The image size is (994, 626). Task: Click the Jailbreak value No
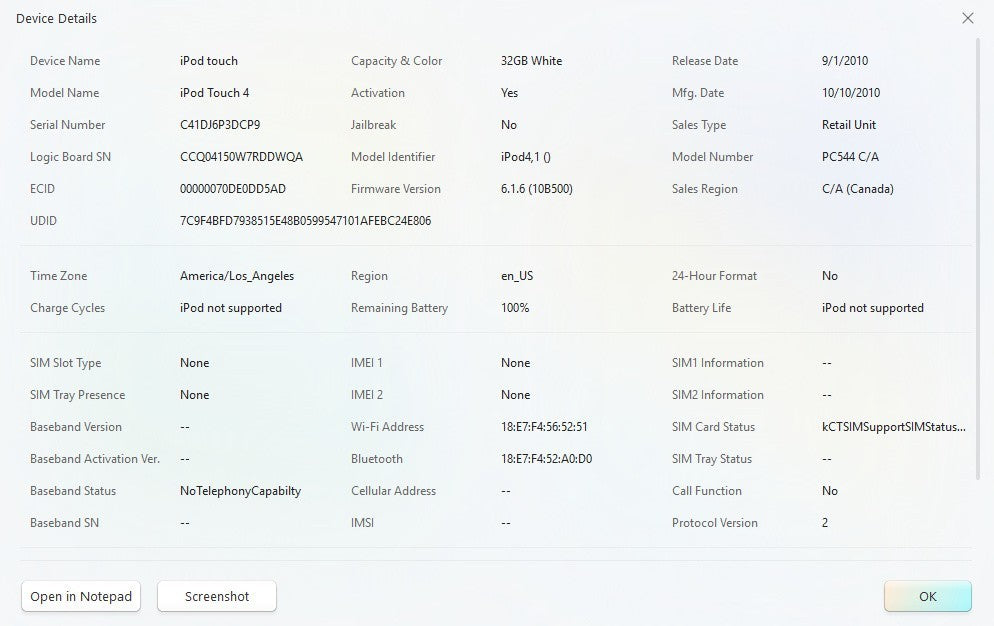tap(508, 125)
